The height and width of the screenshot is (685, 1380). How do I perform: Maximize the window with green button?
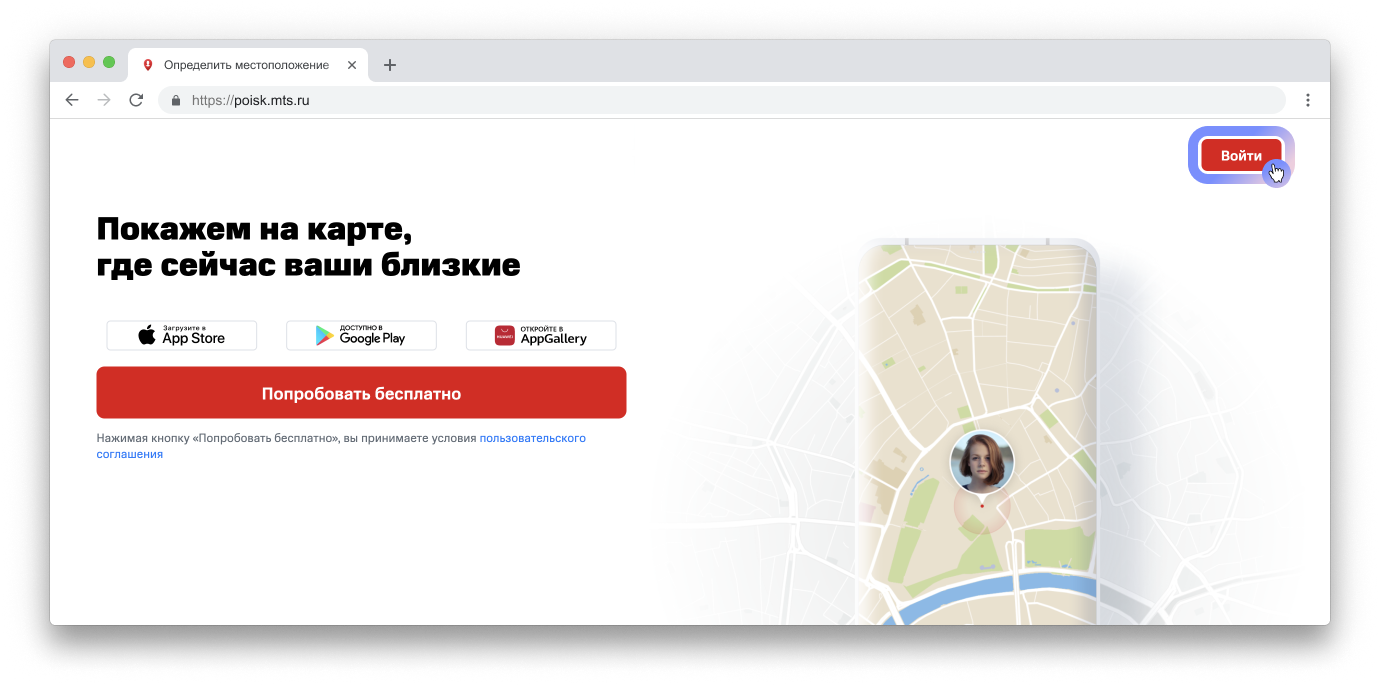(109, 62)
